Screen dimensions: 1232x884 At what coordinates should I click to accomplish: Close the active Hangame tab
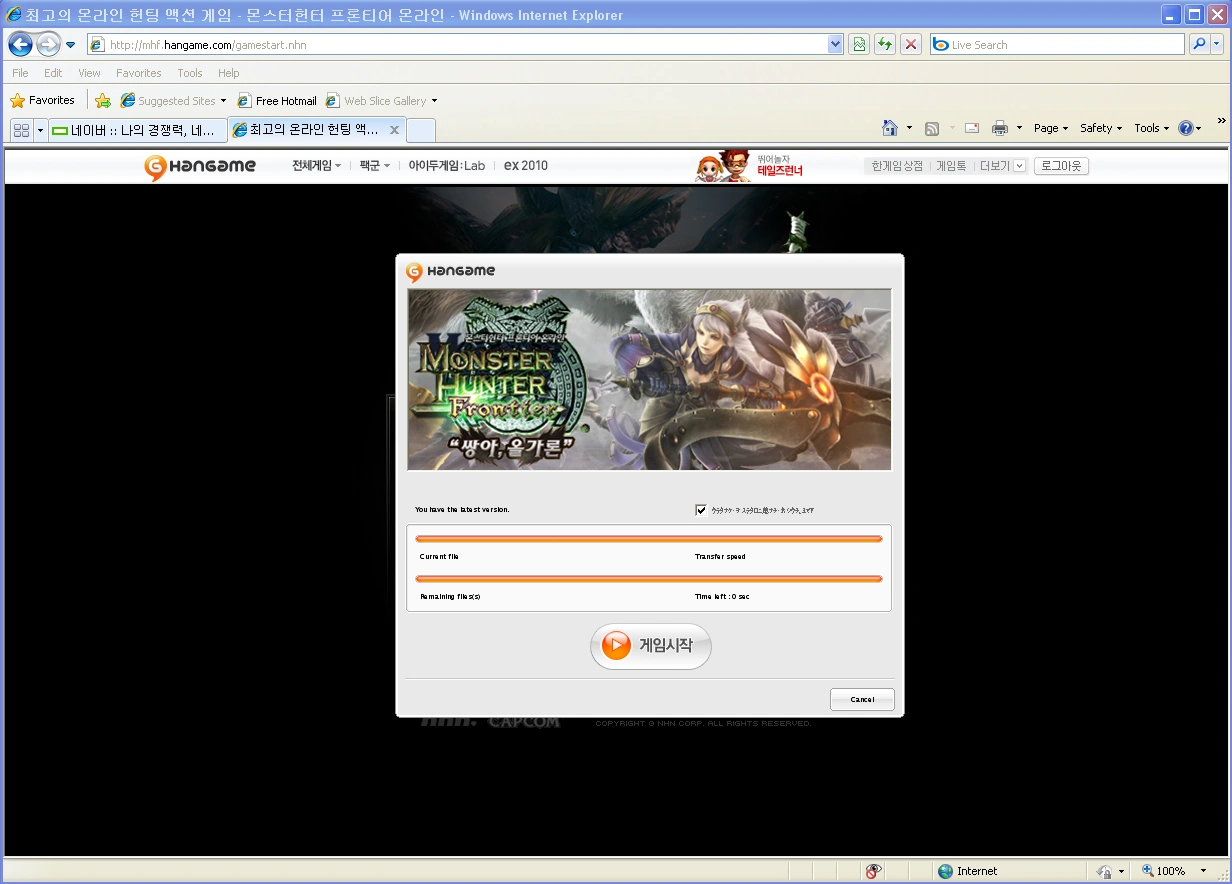394,130
